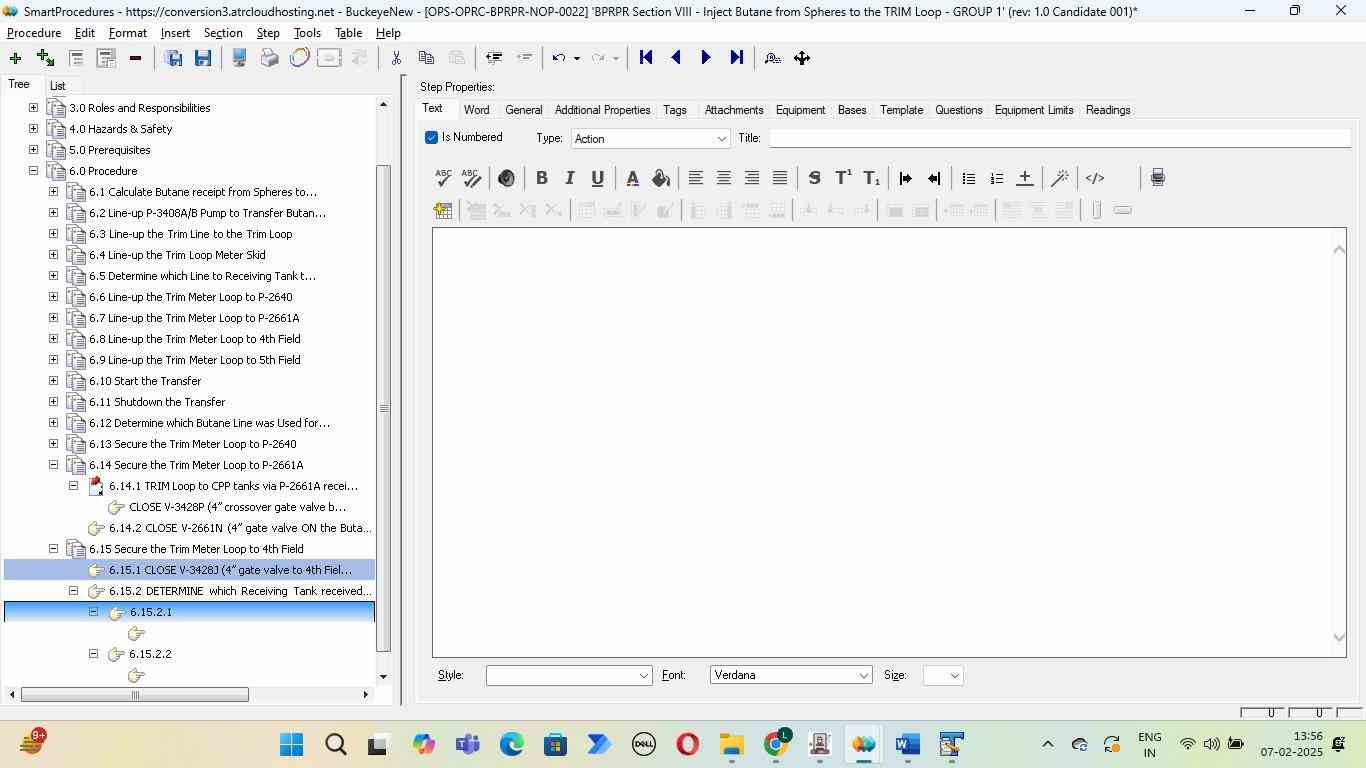This screenshot has height=768, width=1366.
Task: Click the paint bucket highlight color icon
Action: pos(660,178)
